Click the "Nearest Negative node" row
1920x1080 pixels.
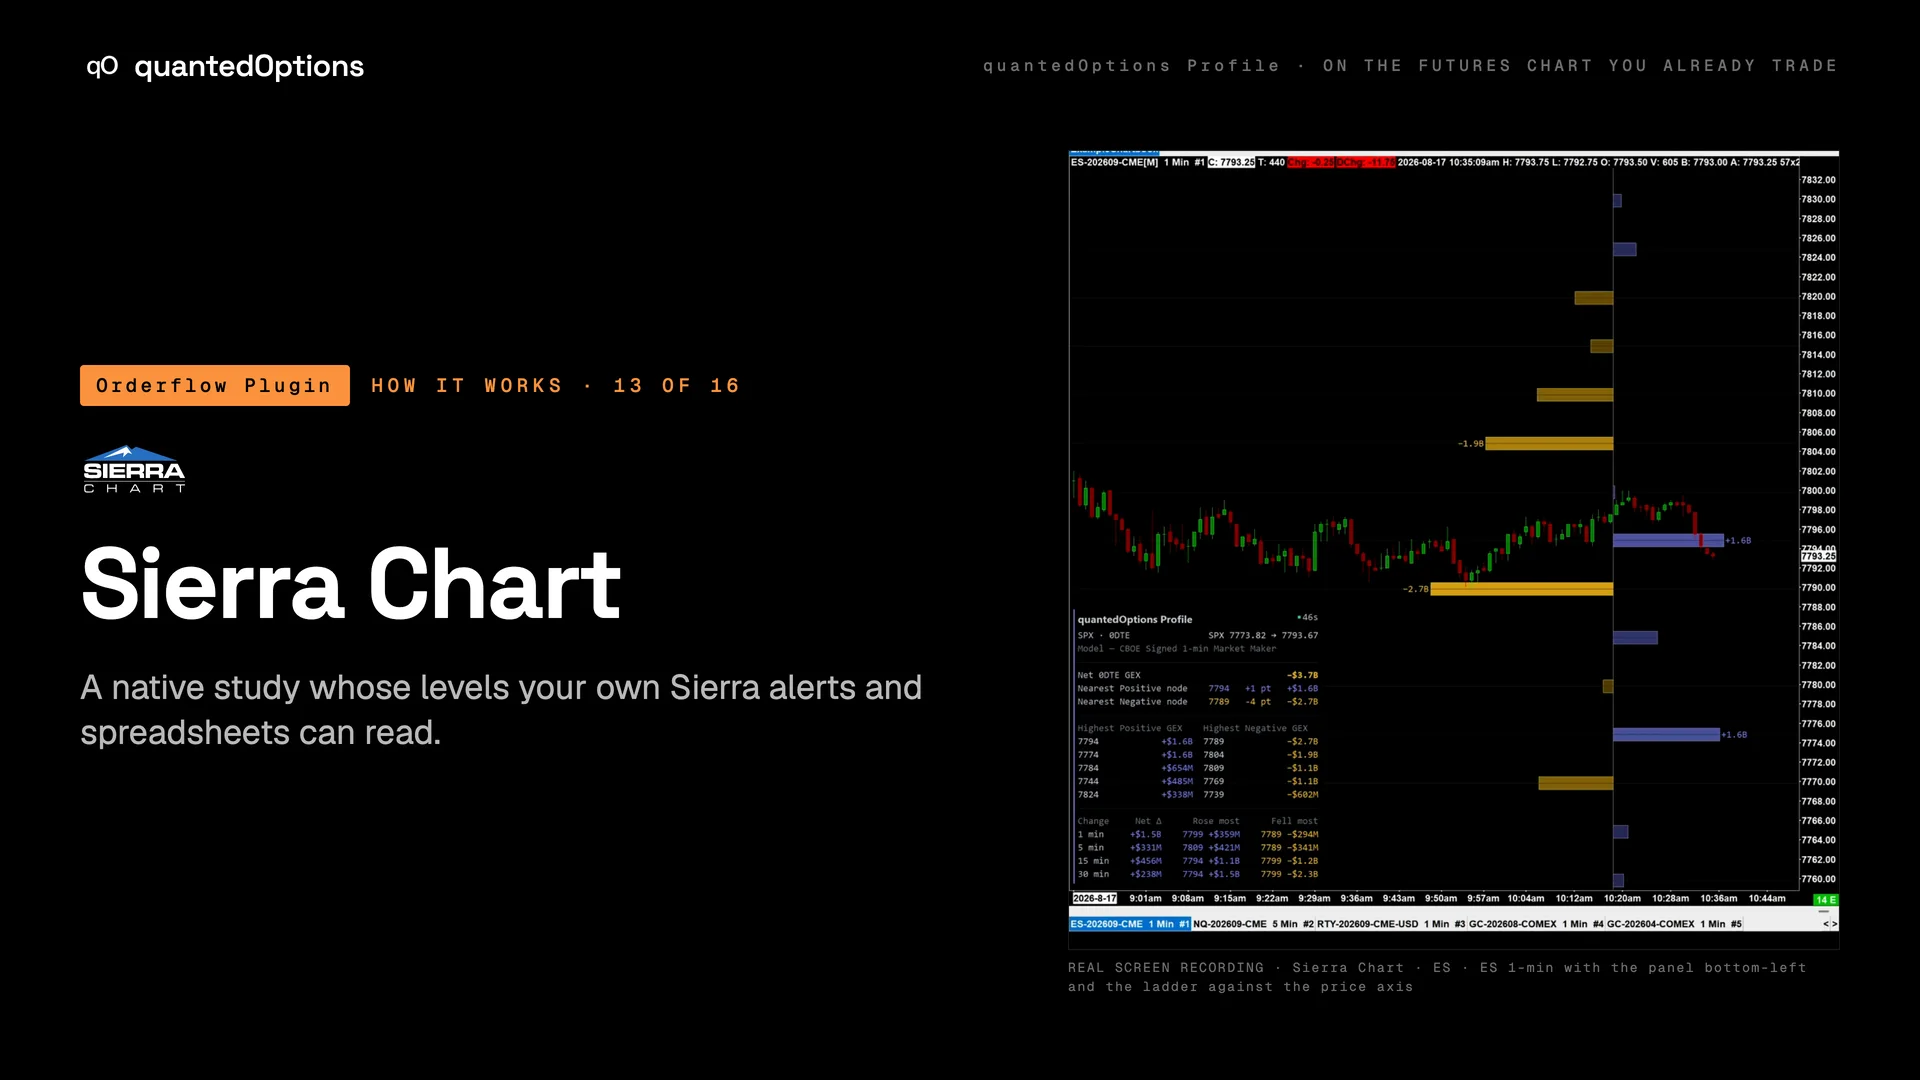1198,701
